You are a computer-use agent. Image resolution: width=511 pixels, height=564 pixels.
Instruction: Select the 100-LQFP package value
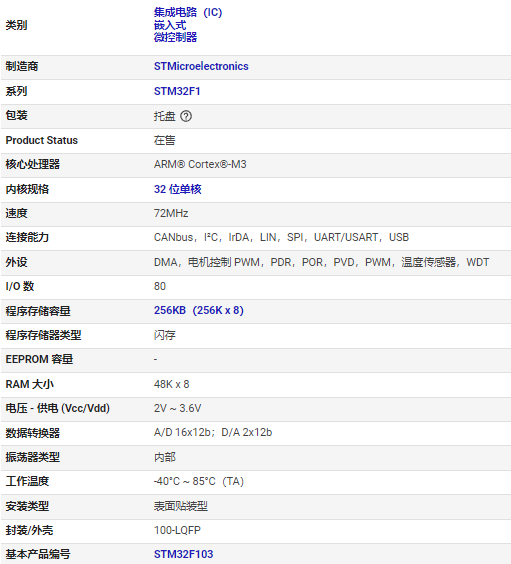(177, 530)
